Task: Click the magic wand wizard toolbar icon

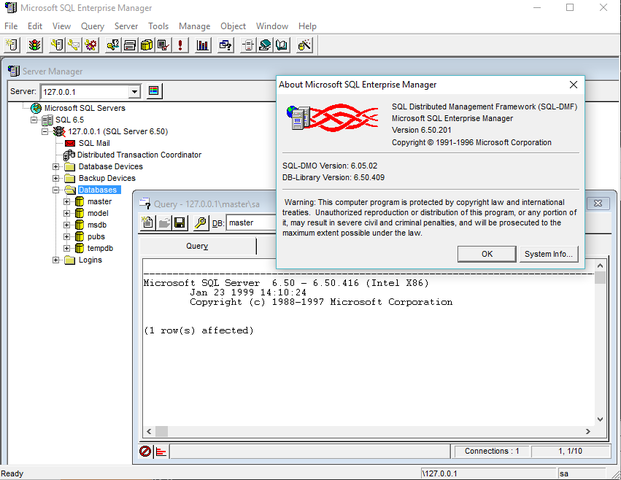Action: (305, 45)
